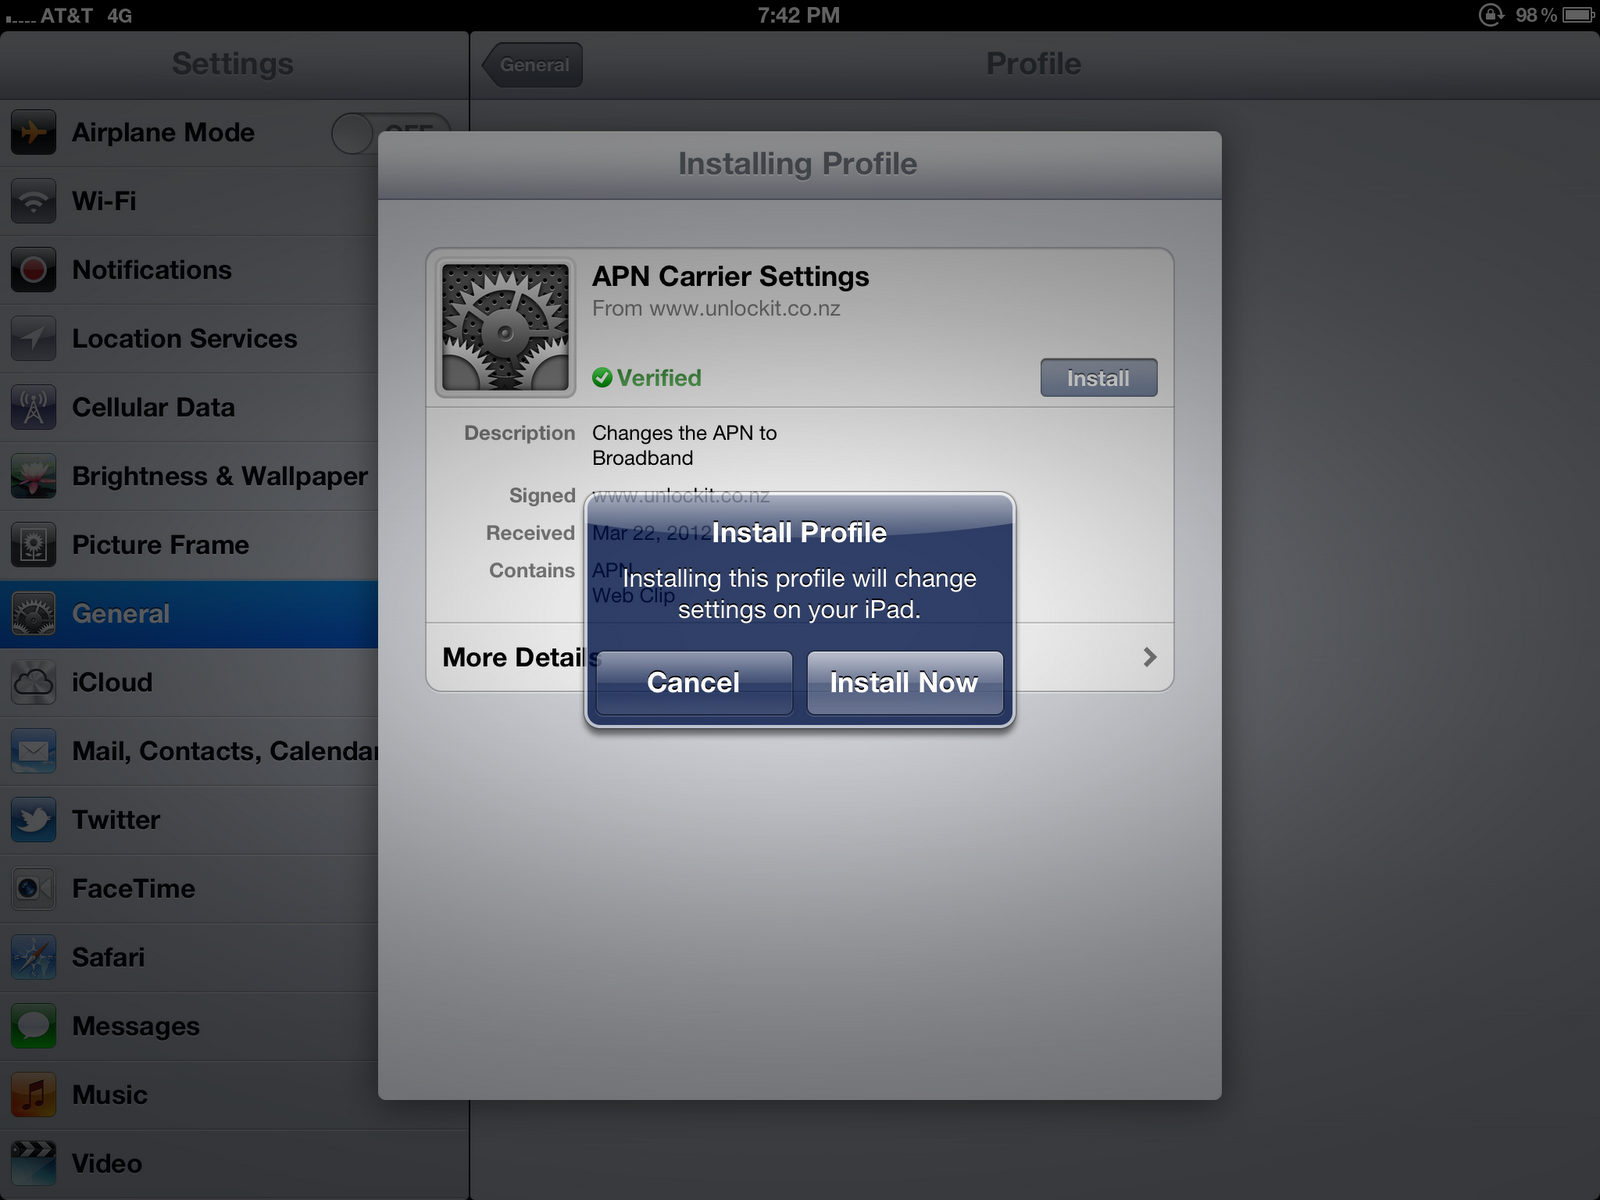Select the Twitter bird icon

point(33,820)
